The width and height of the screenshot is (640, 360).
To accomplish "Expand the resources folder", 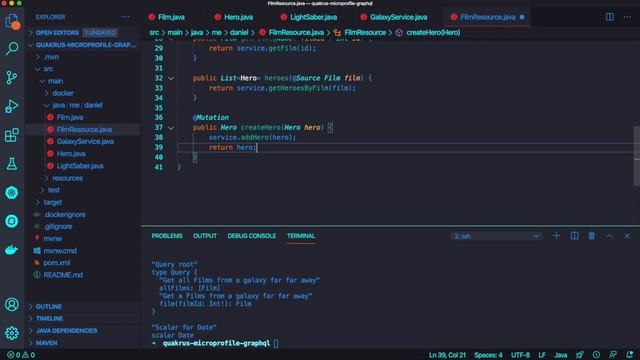I will (x=83, y=178).
